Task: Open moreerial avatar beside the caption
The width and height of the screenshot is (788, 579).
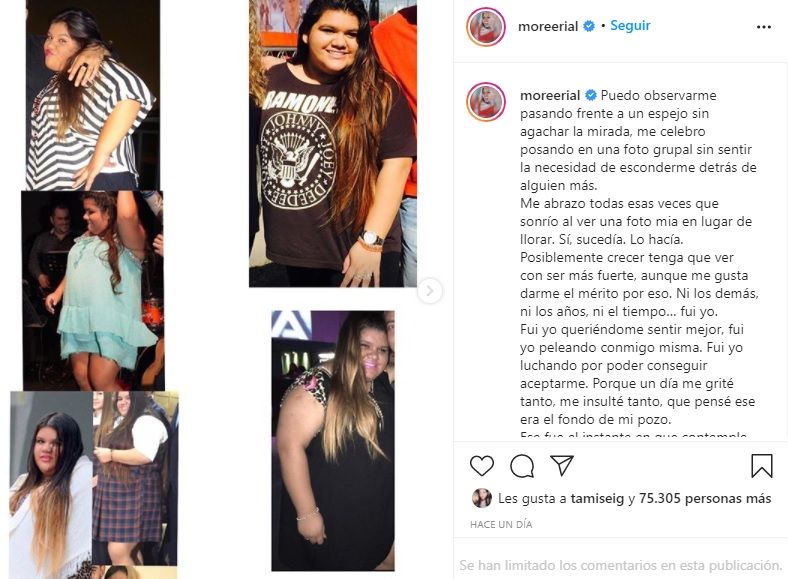Action: pyautogui.click(x=486, y=102)
